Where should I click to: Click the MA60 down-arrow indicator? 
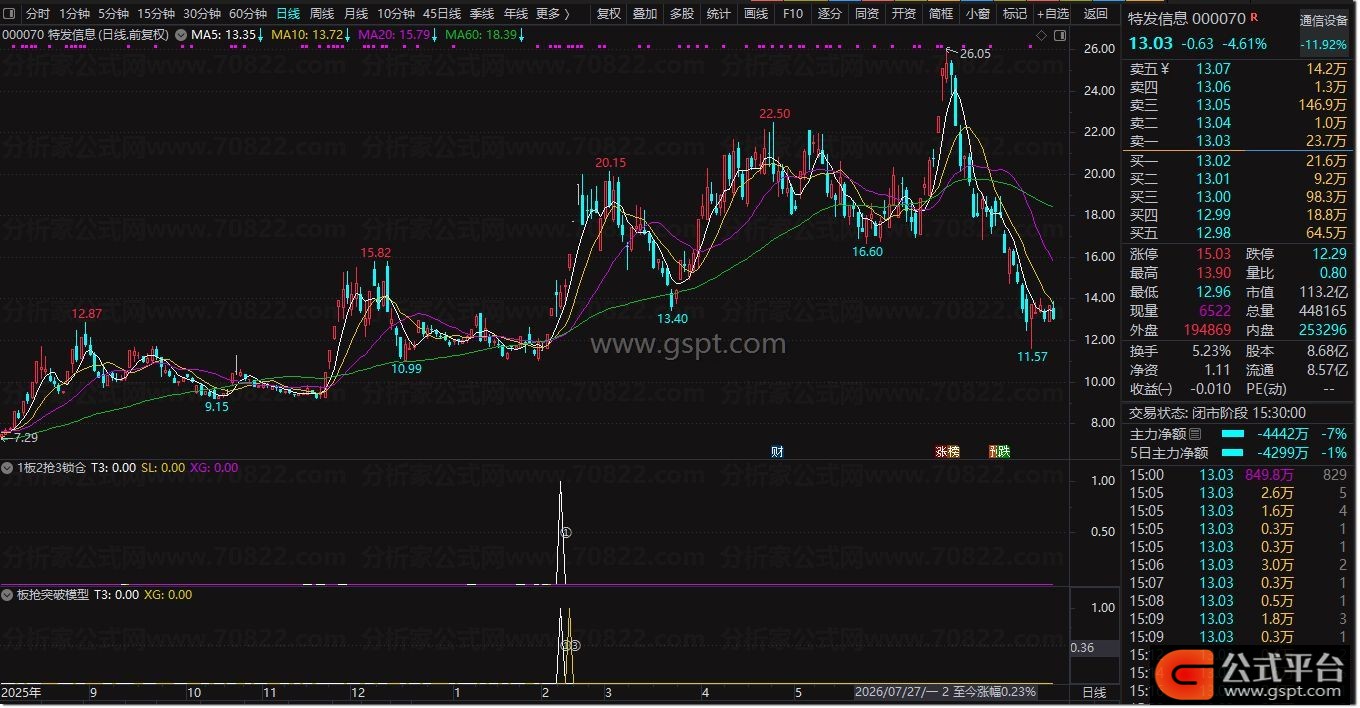(522, 35)
